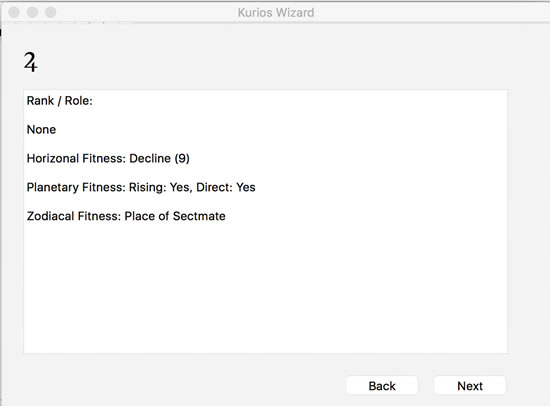Click the word Sectmate

[x=199, y=216]
